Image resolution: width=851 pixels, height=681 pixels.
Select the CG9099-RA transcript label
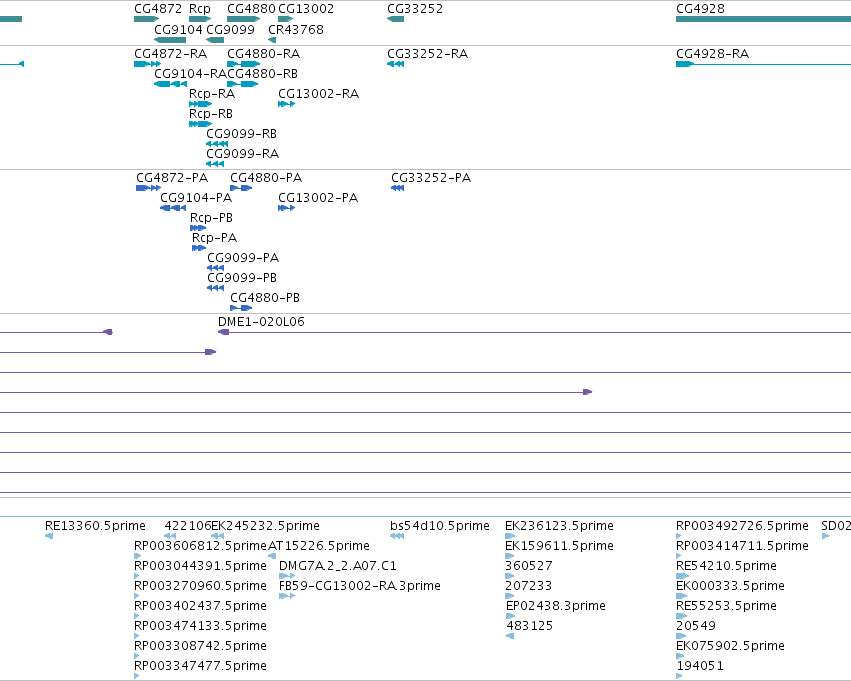click(x=243, y=154)
